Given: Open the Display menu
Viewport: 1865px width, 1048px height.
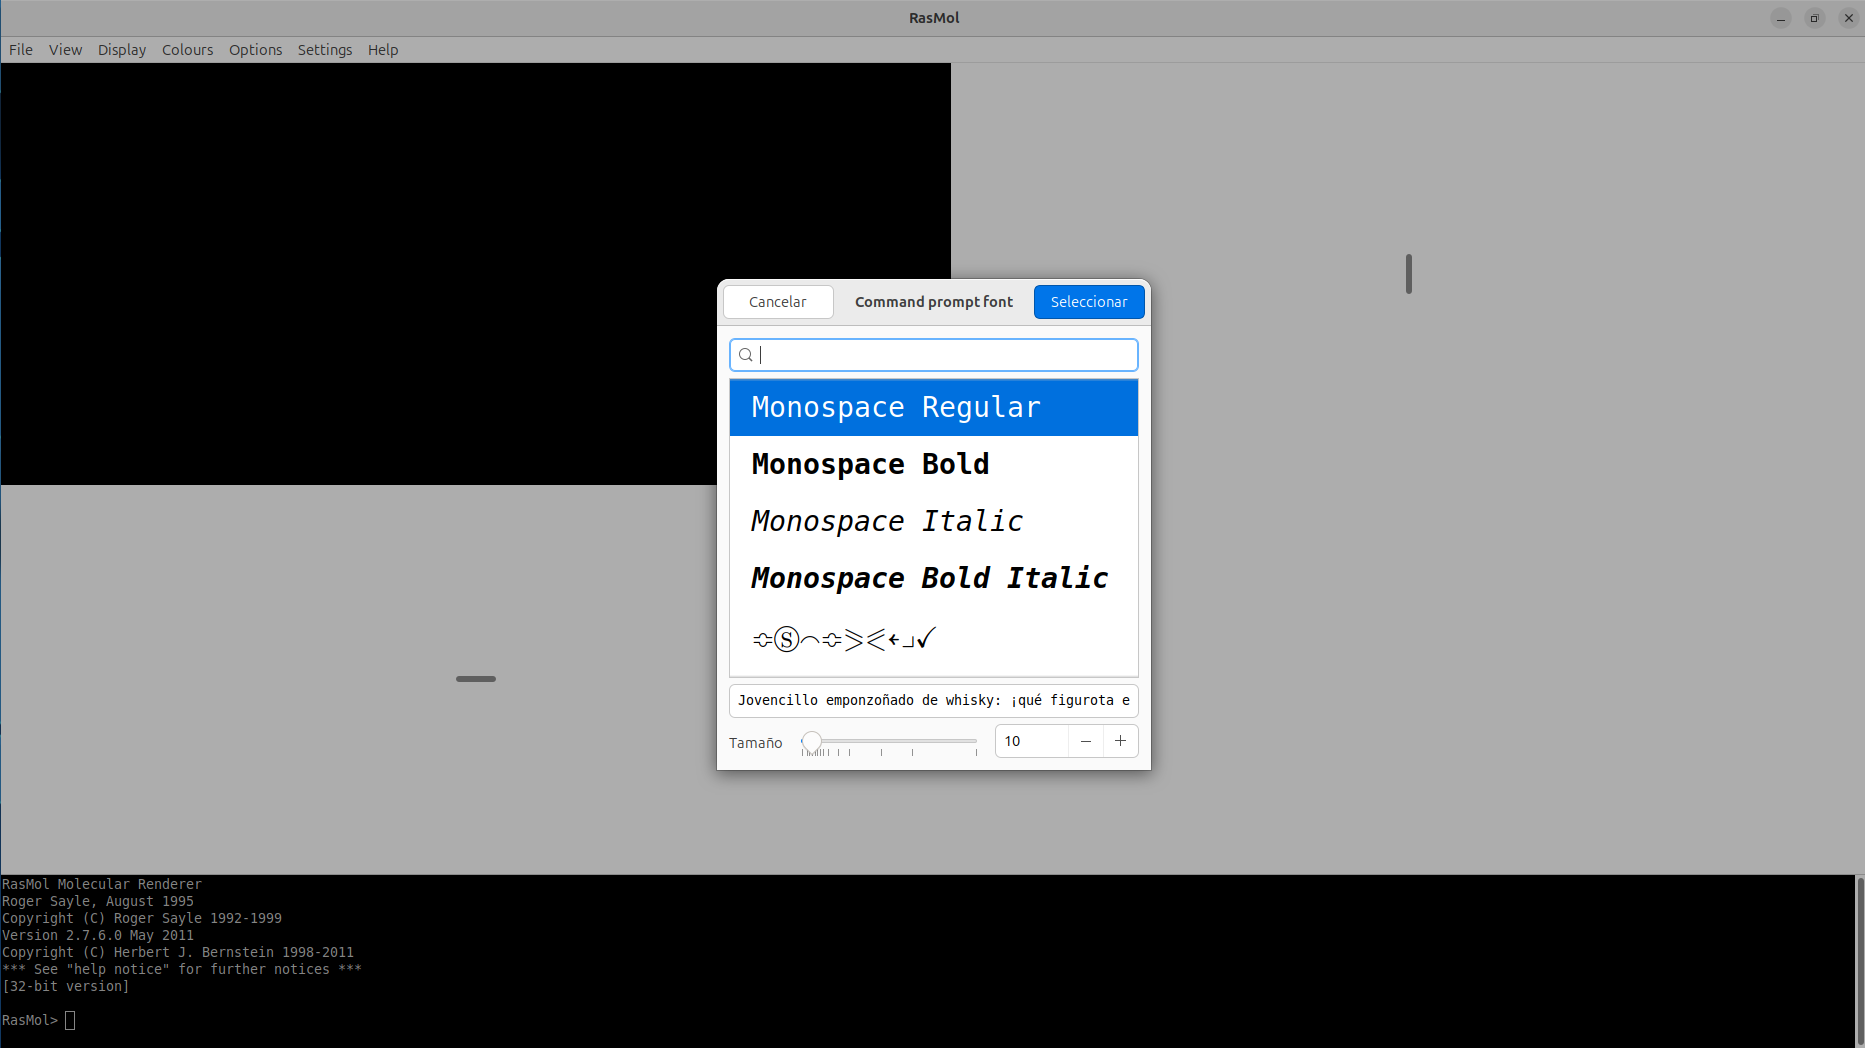Looking at the screenshot, I should [x=122, y=50].
